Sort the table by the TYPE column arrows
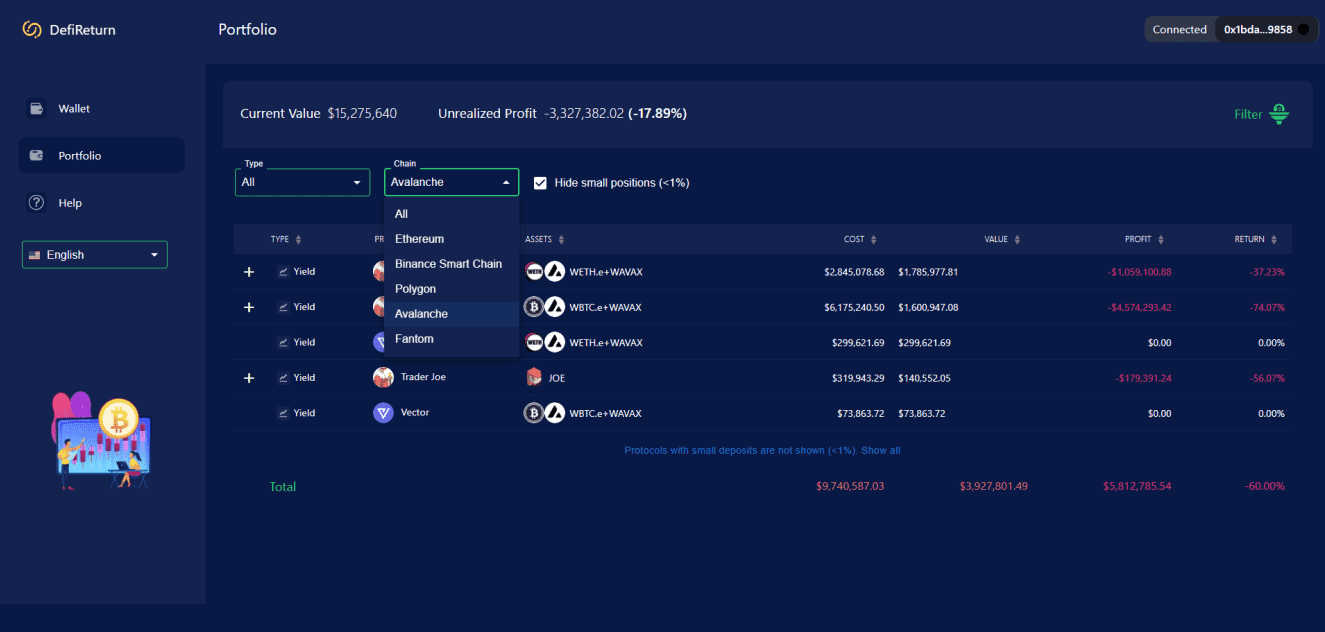The height and width of the screenshot is (632, 1325). (x=298, y=240)
